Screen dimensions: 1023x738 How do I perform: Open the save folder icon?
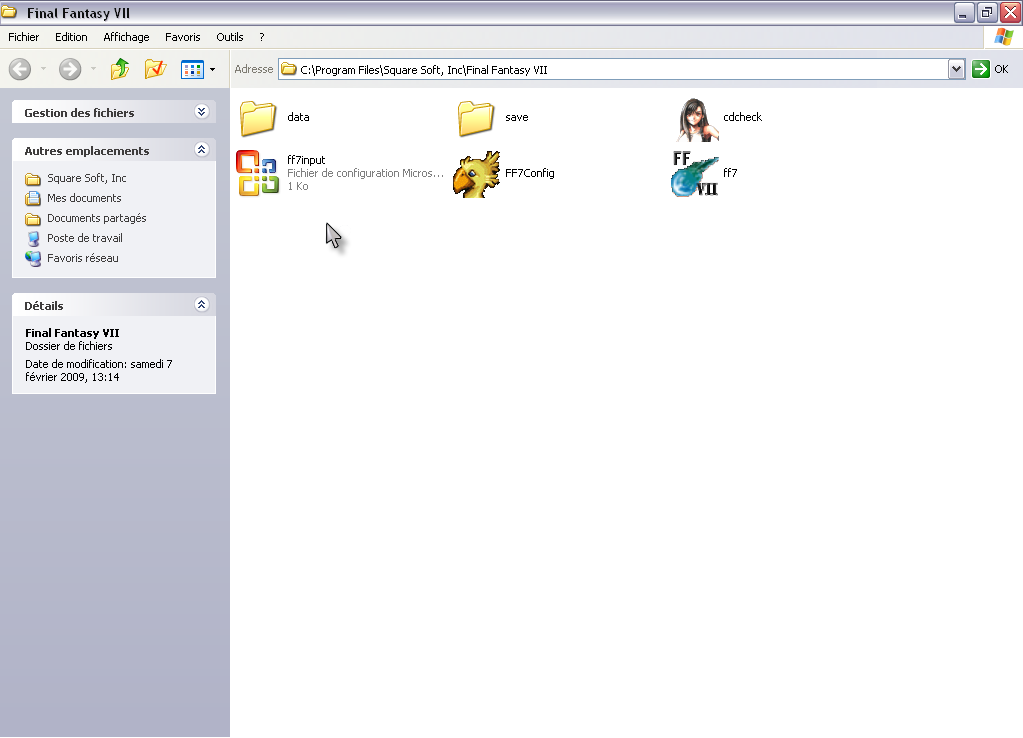tap(476, 118)
